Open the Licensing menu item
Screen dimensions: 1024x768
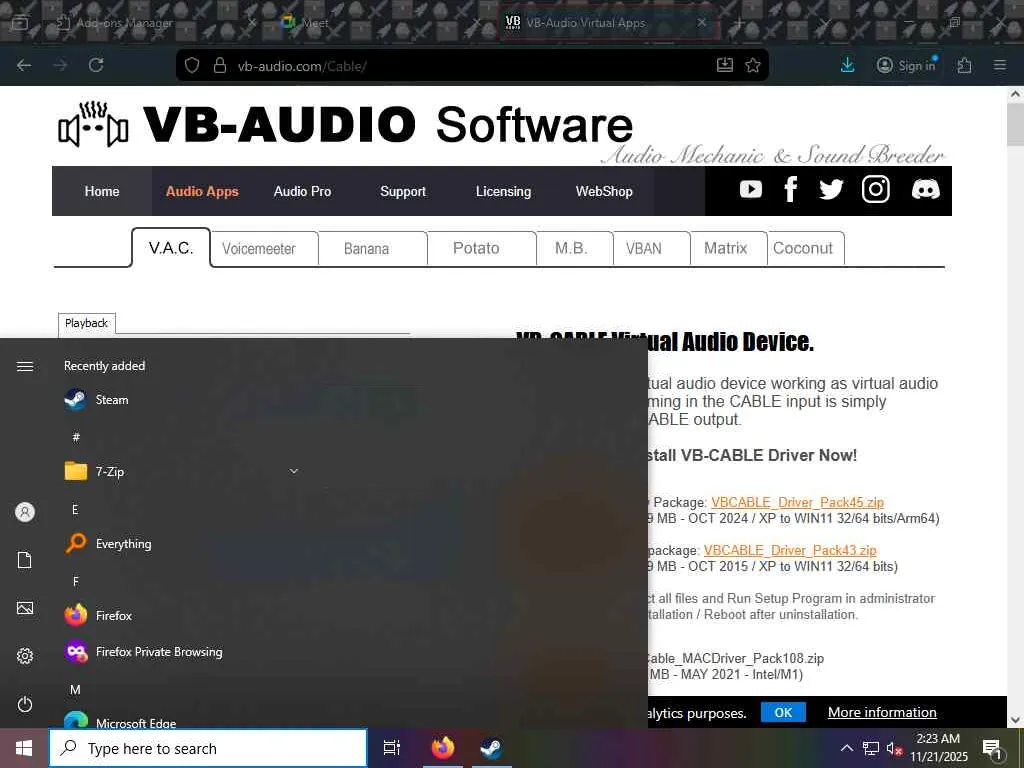503,191
